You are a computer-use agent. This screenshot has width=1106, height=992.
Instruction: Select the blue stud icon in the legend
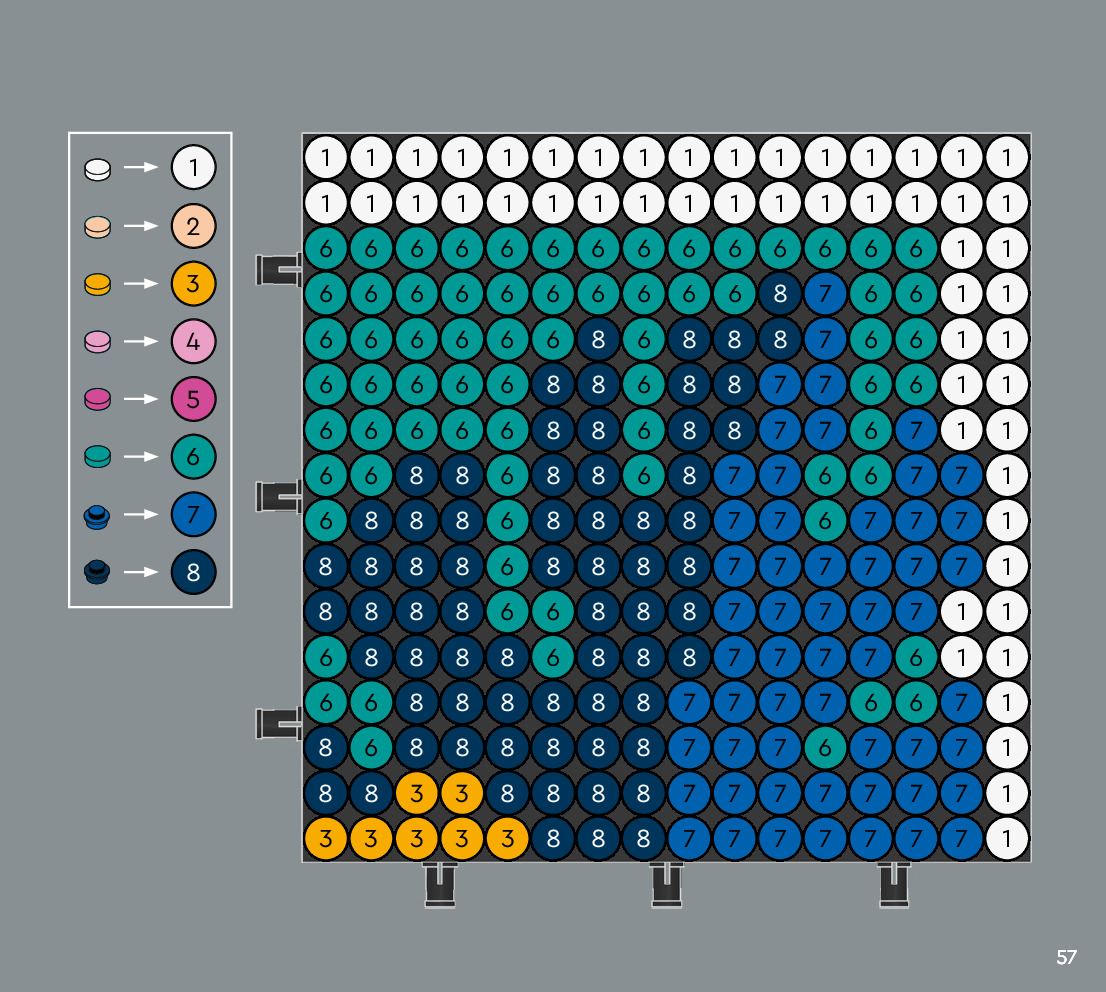pyautogui.click(x=97, y=515)
